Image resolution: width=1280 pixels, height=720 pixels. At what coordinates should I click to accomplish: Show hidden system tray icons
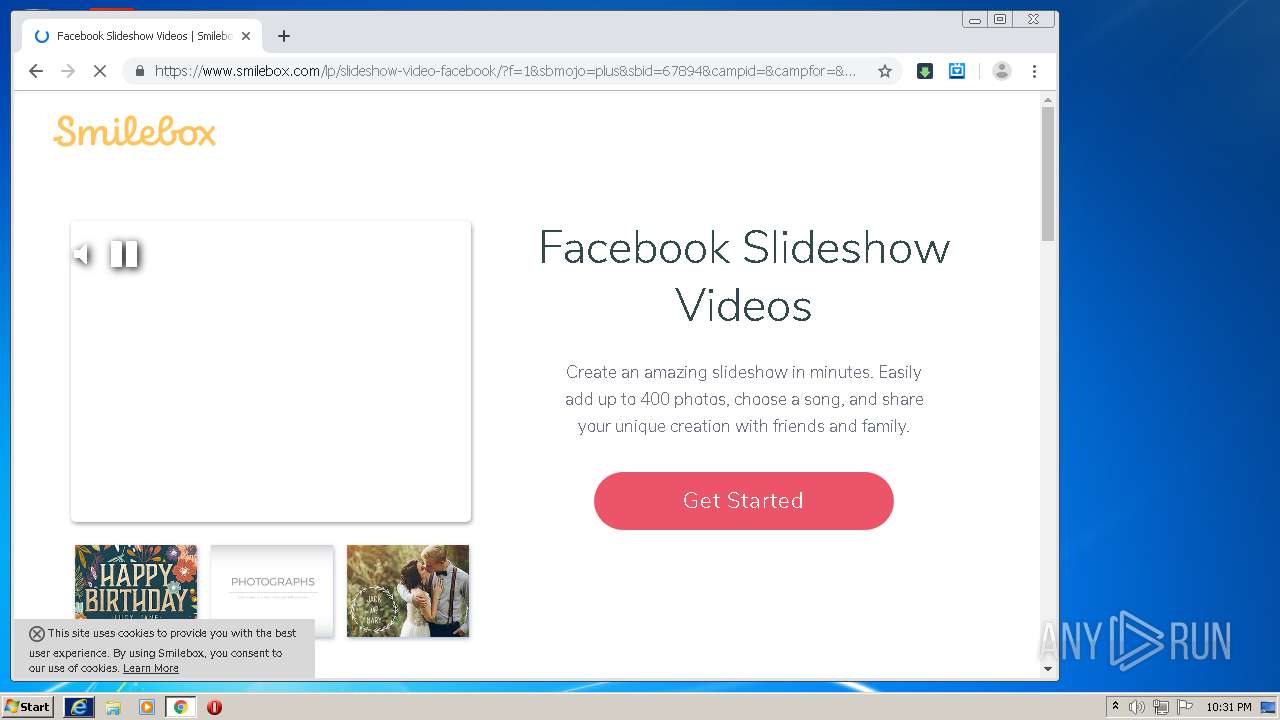point(1115,707)
